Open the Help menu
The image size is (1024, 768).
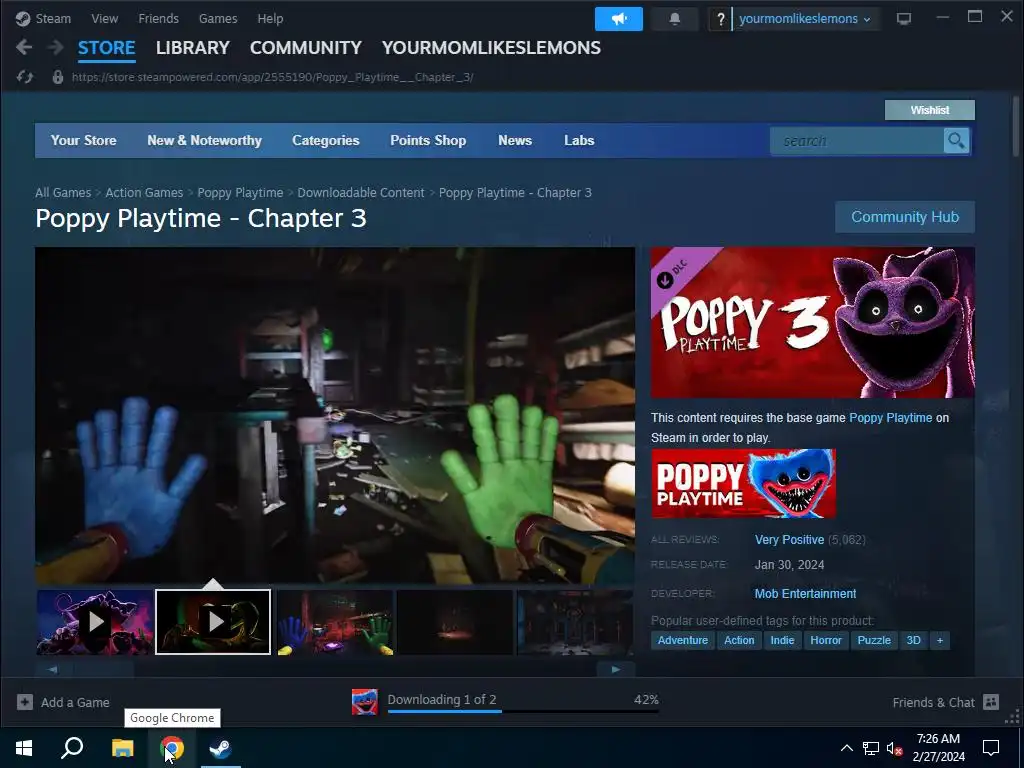tap(270, 18)
